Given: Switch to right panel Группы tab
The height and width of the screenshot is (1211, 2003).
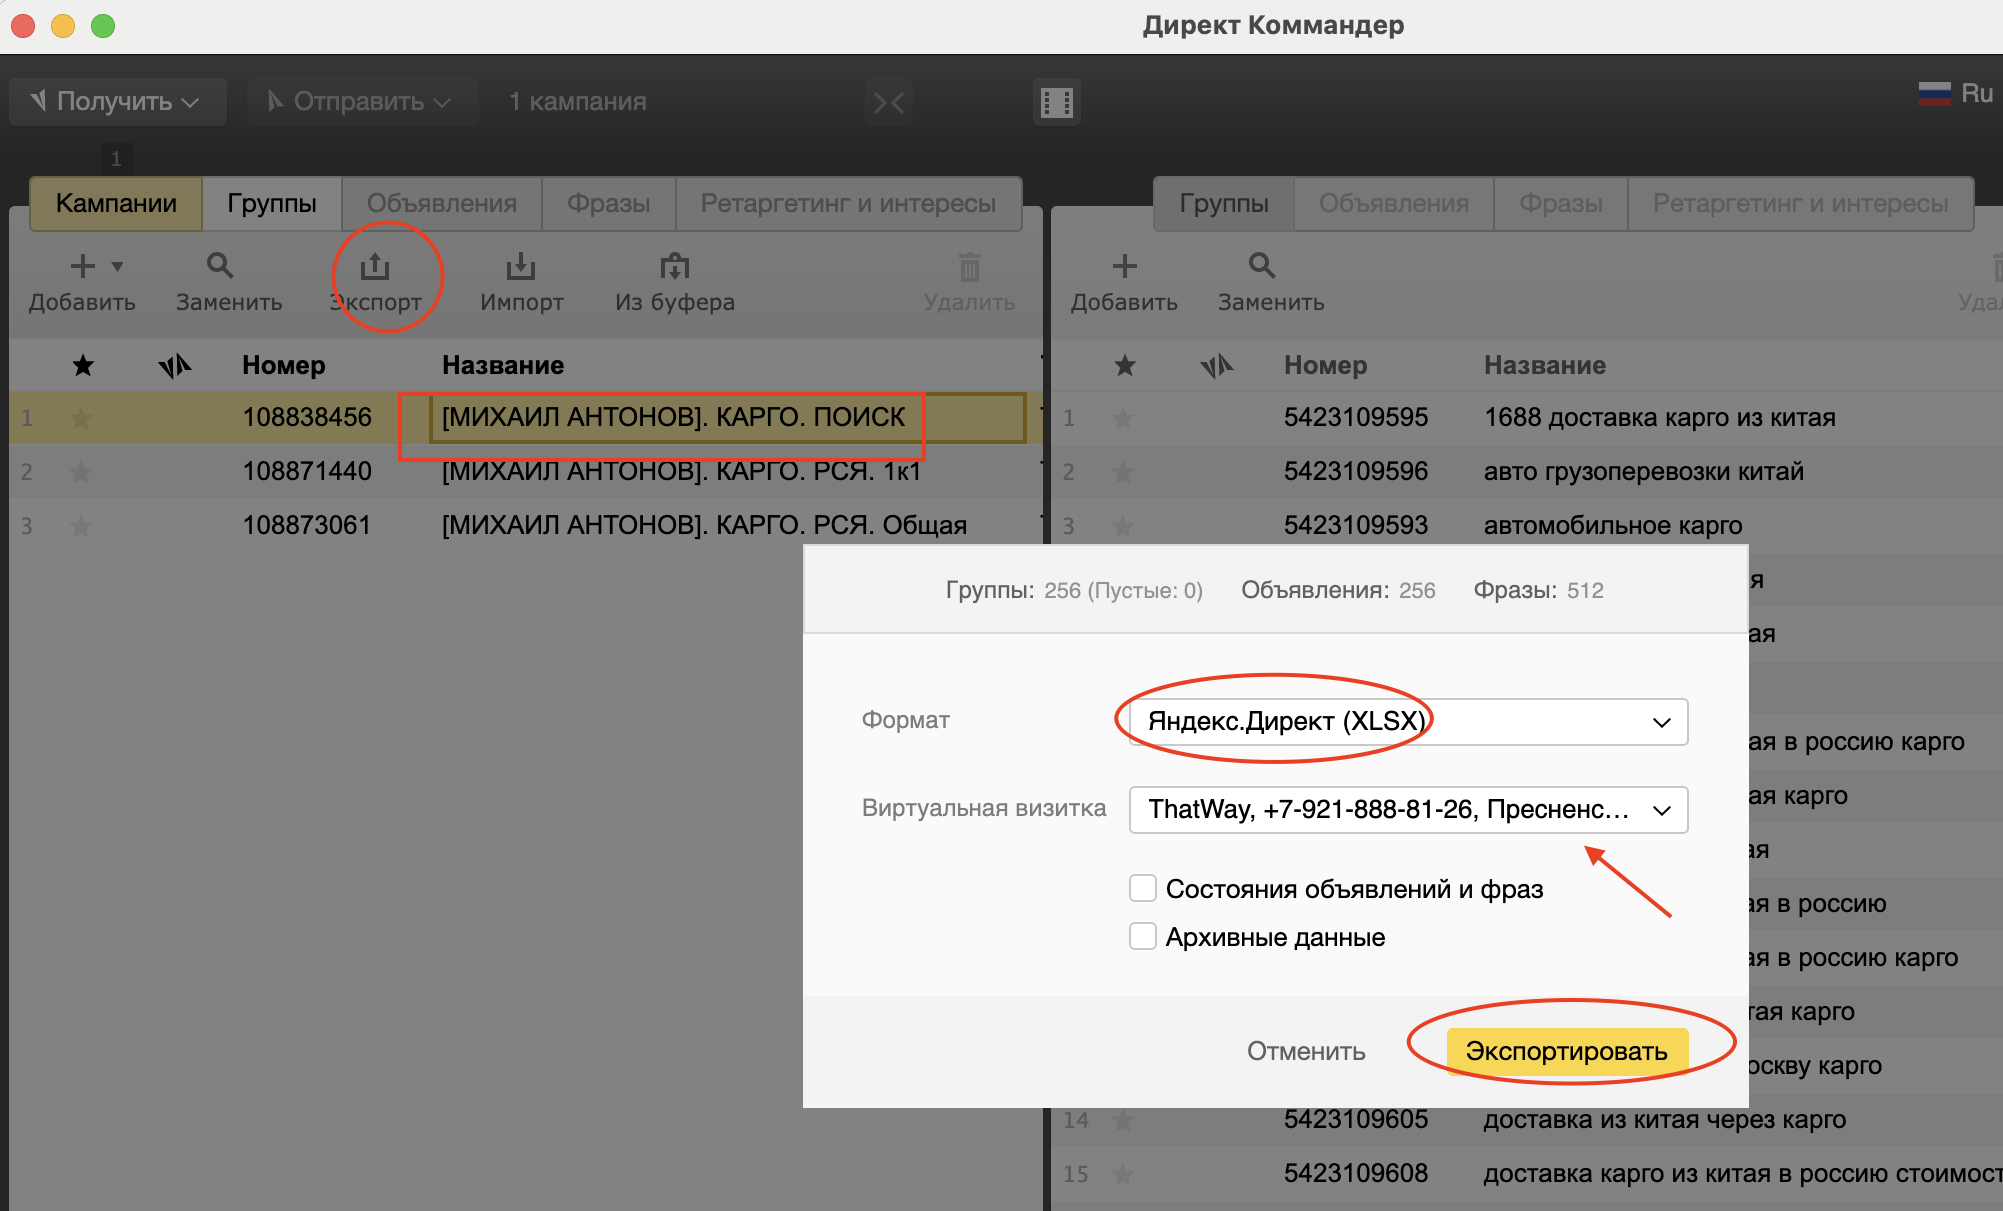Looking at the screenshot, I should click(1224, 204).
